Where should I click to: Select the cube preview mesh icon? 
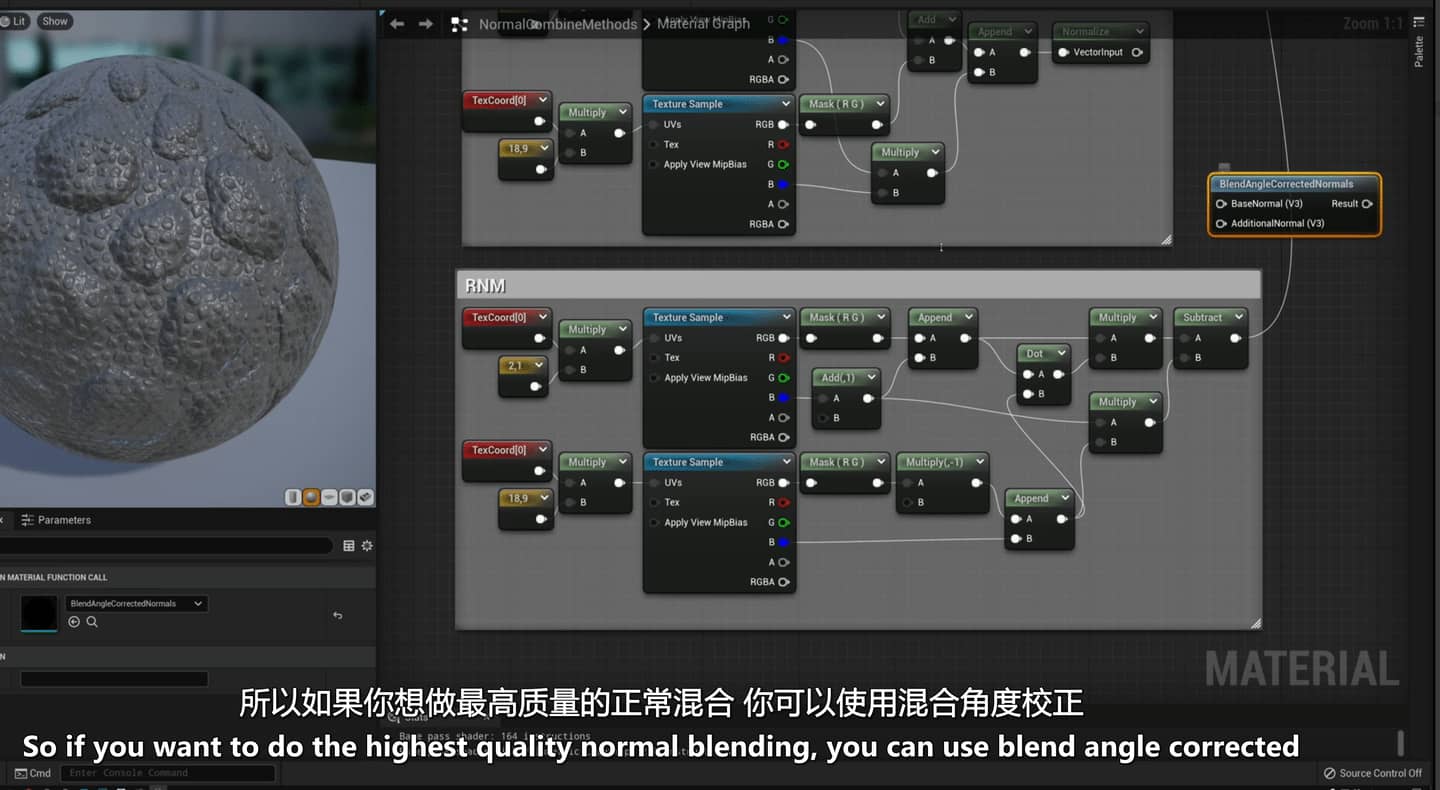pyautogui.click(x=347, y=497)
